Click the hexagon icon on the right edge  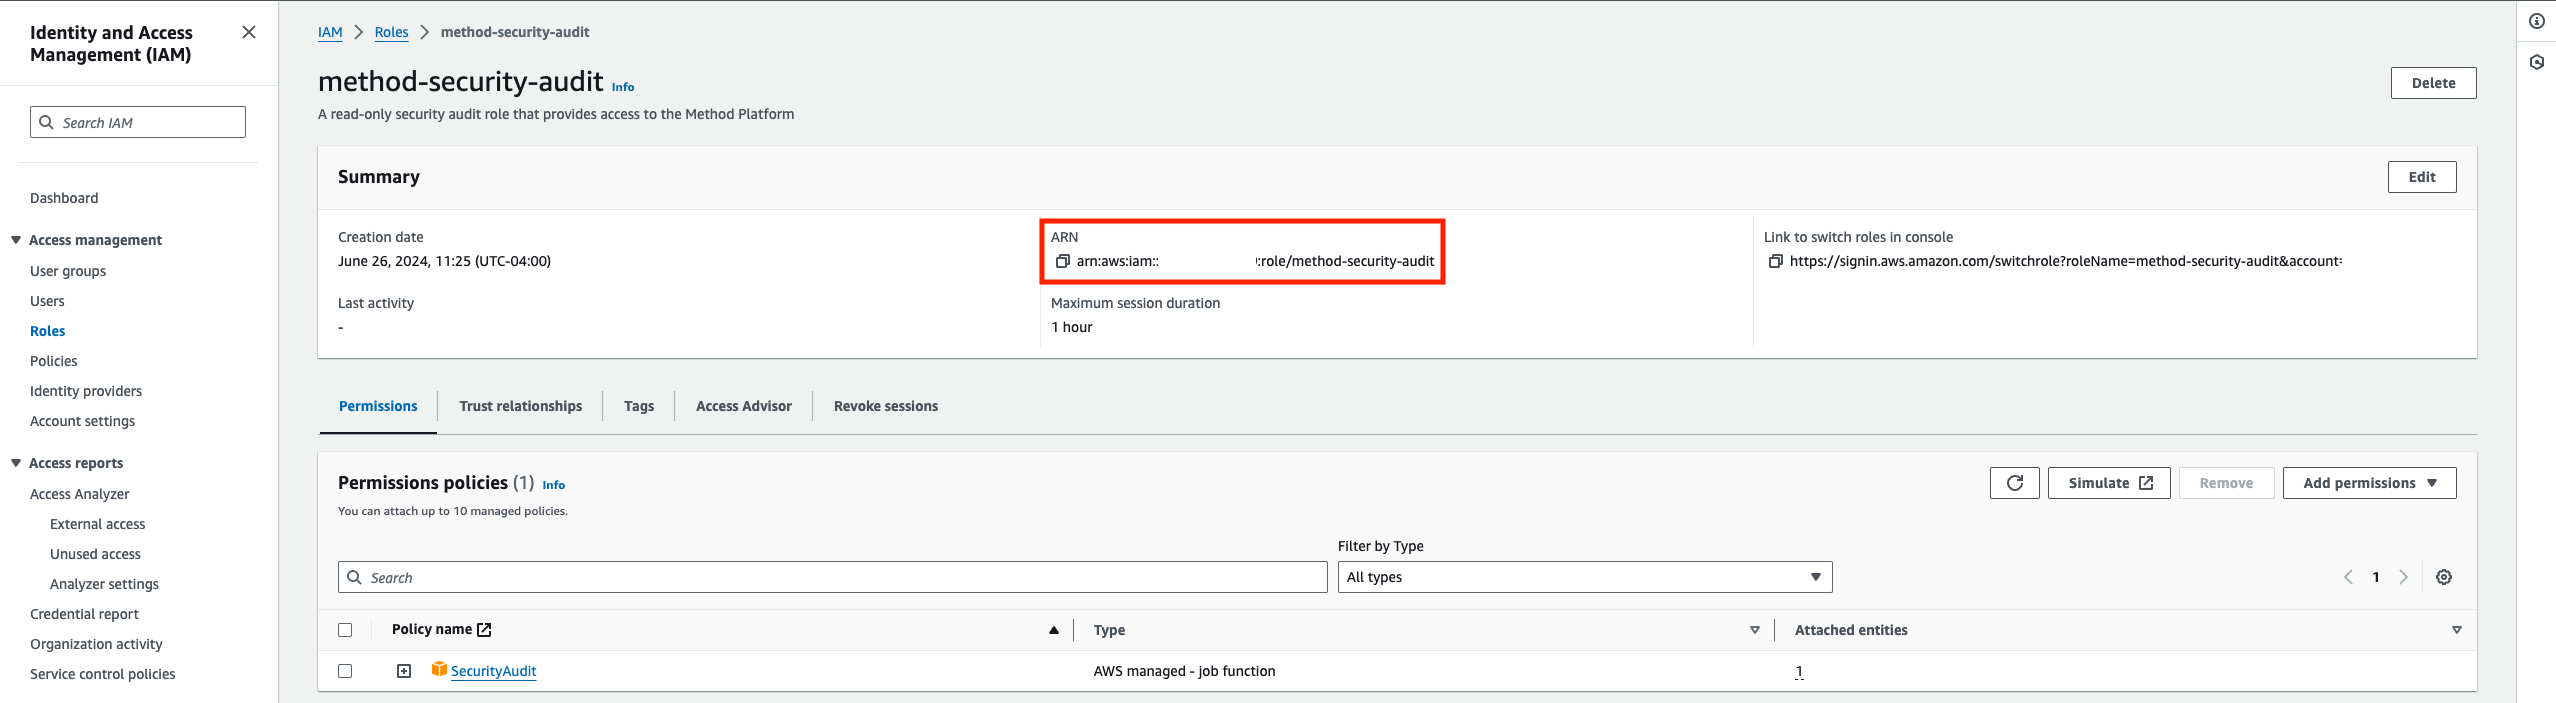point(2536,63)
